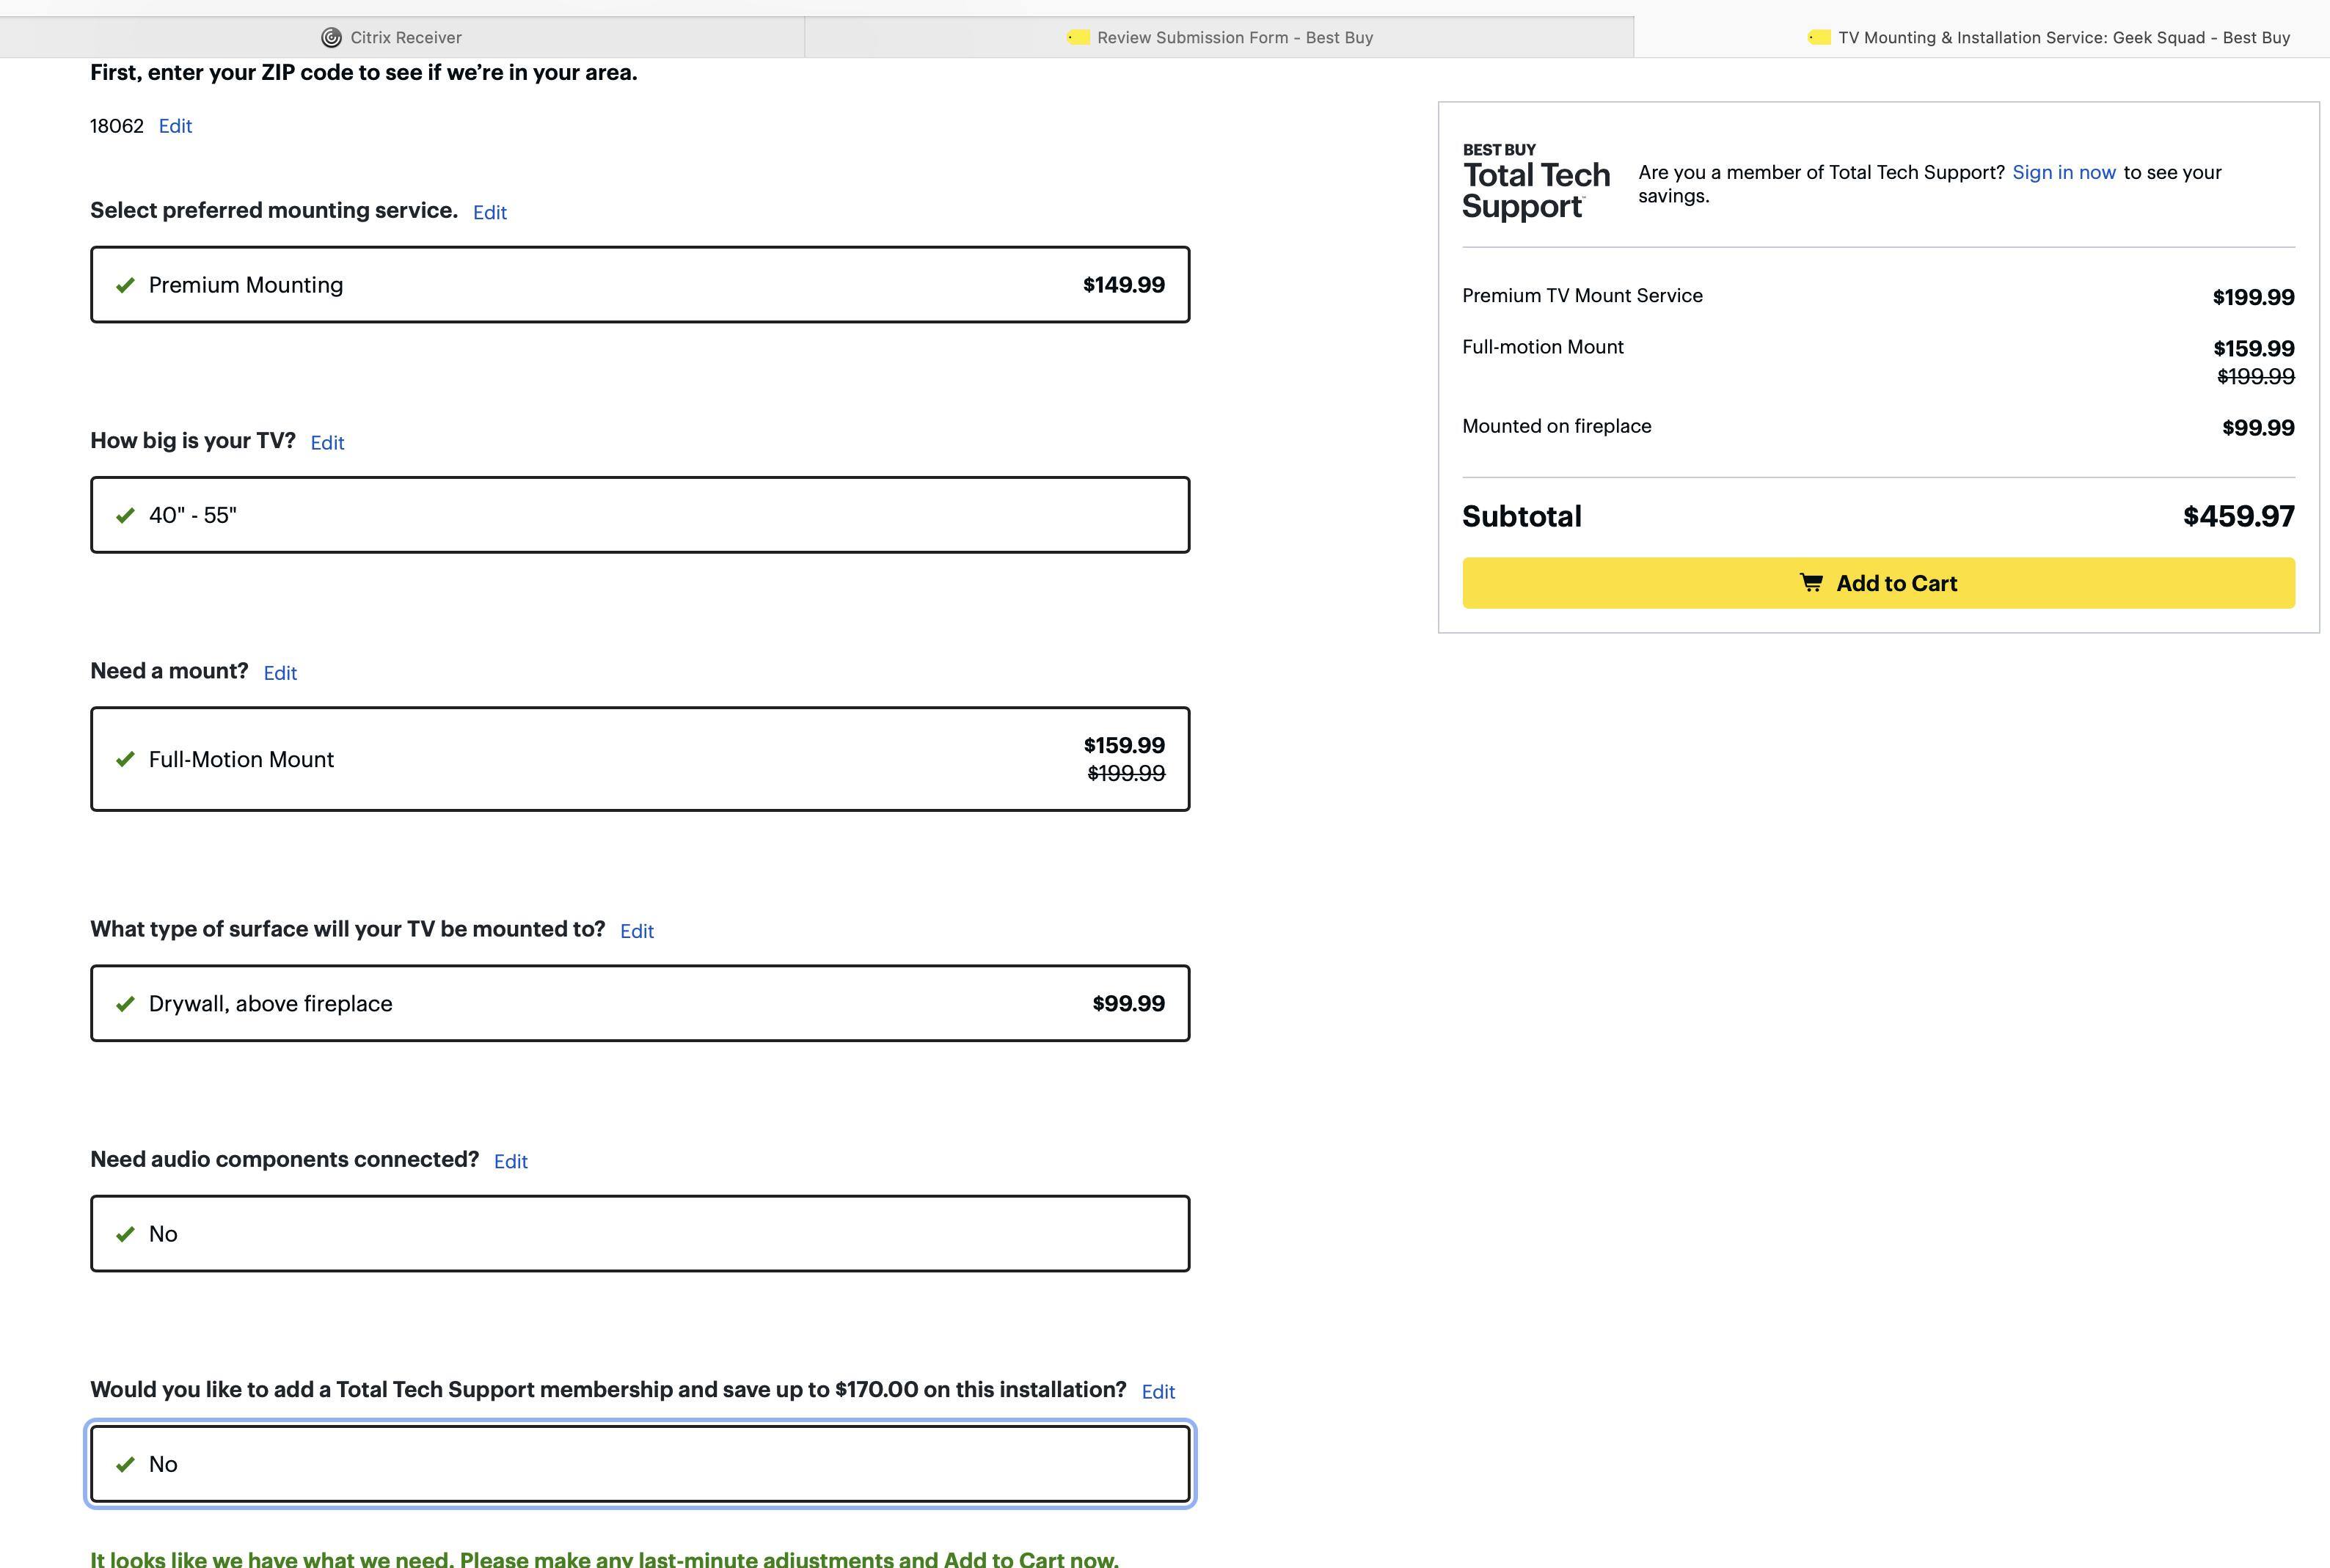
Task: Click the checkmark beside Drywall, above fireplace
Action: click(x=125, y=1003)
